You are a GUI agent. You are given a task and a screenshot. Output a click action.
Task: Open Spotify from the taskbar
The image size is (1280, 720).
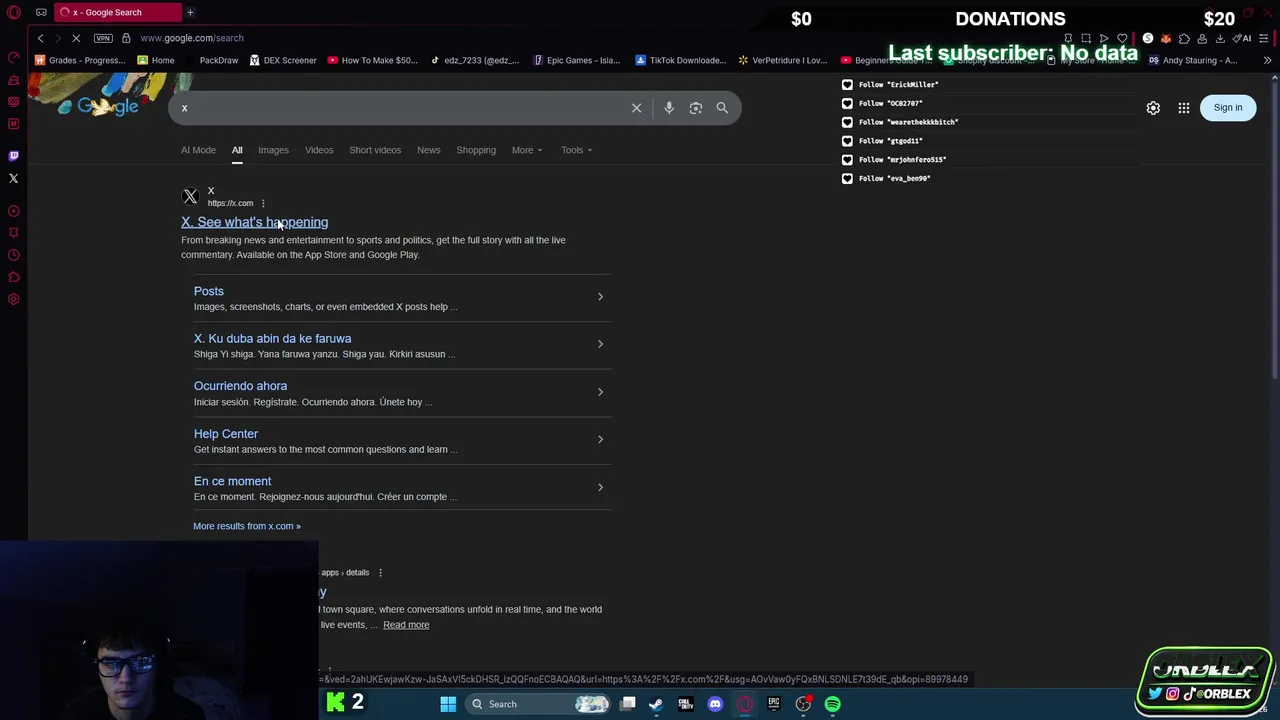click(832, 704)
